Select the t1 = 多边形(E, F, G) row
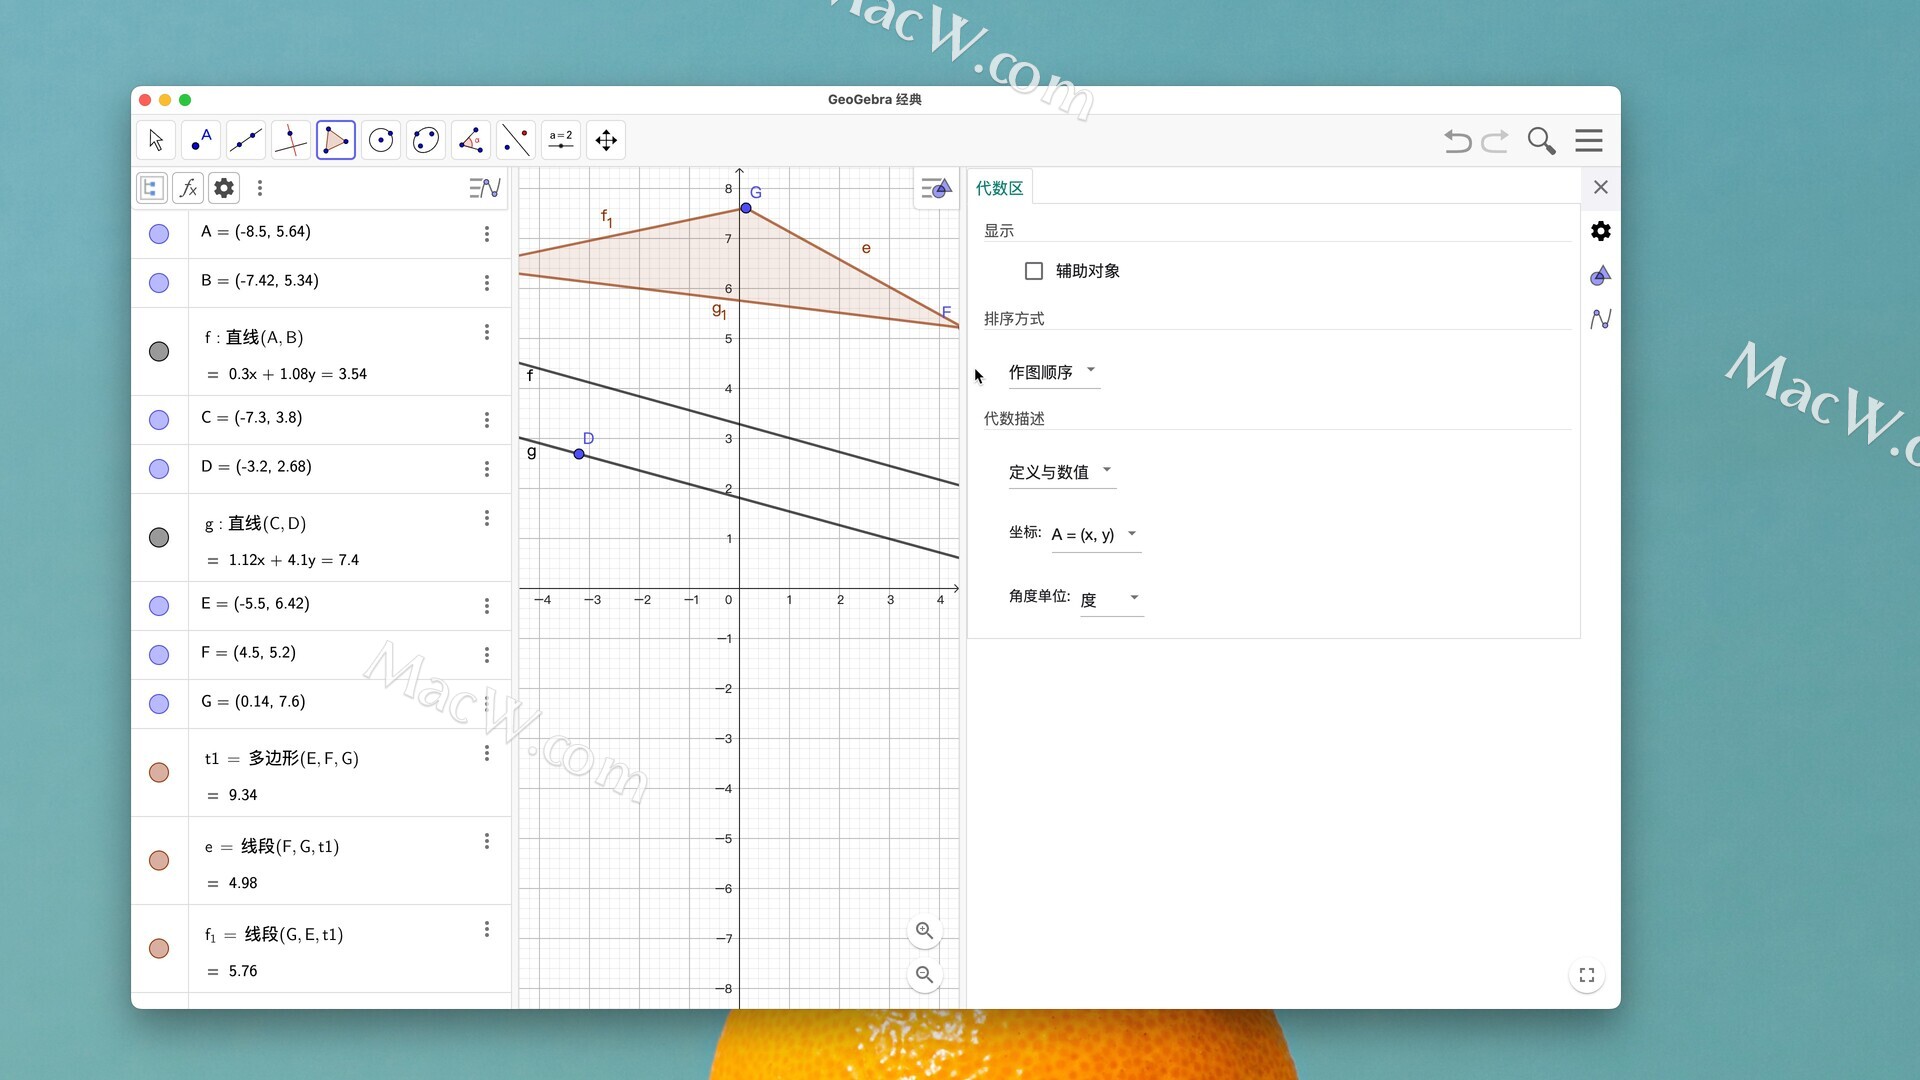Screen dimensions: 1920x1080 click(x=350, y=773)
